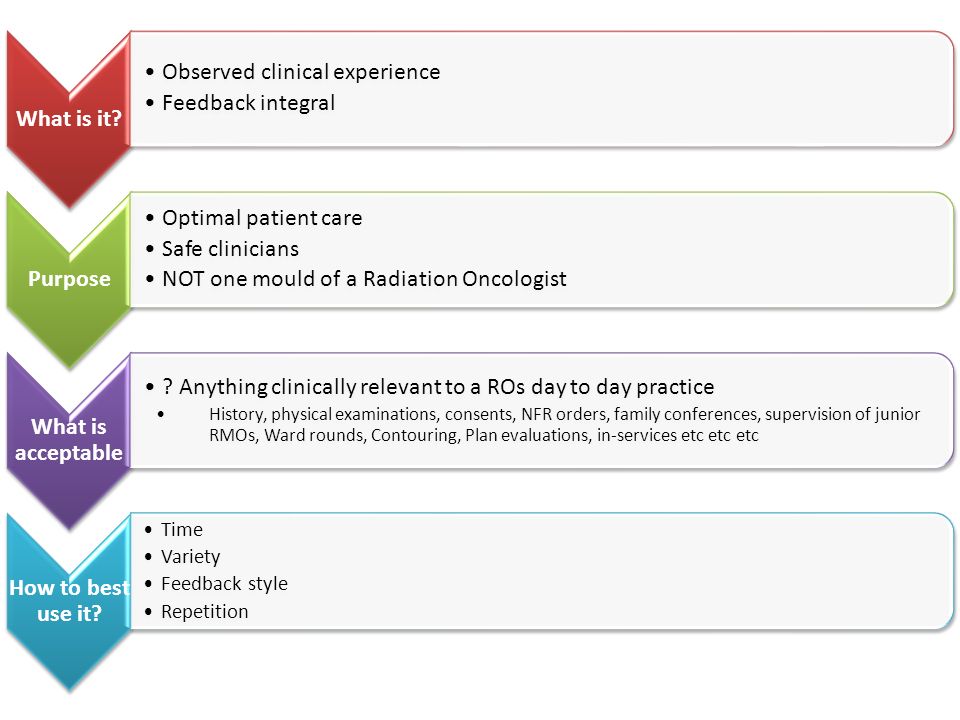Select the "Variety" bullet item
Viewport: 960px width, 720px height.
click(190, 557)
